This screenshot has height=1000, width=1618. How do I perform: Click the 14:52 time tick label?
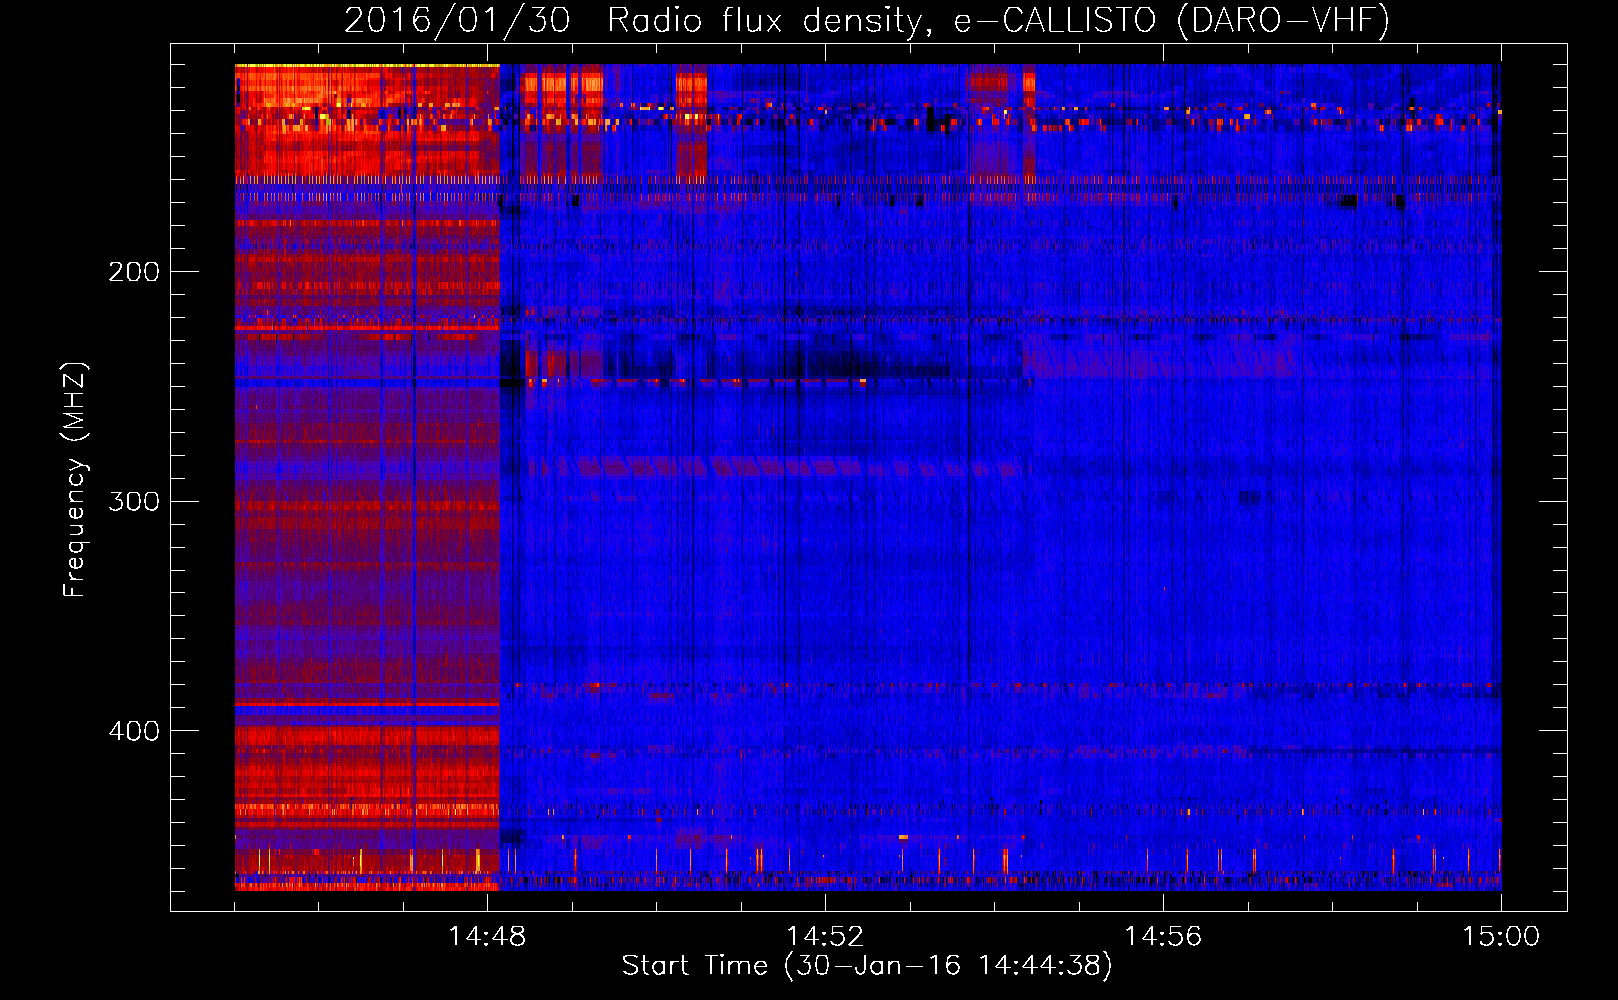pos(825,937)
